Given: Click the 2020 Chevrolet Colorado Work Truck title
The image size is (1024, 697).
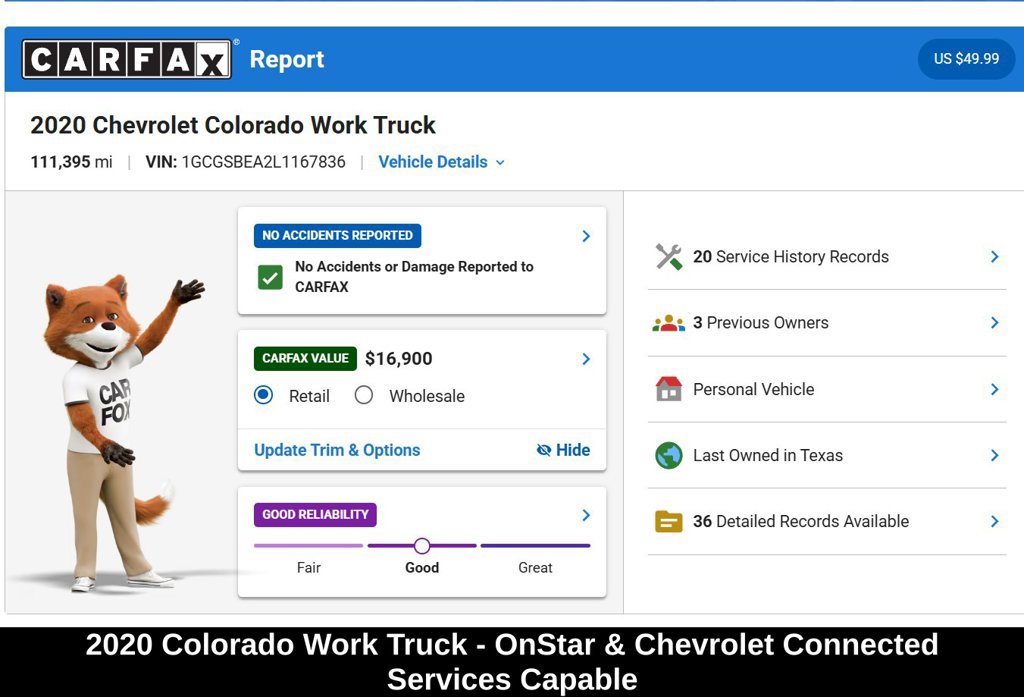Looking at the screenshot, I should (x=233, y=125).
